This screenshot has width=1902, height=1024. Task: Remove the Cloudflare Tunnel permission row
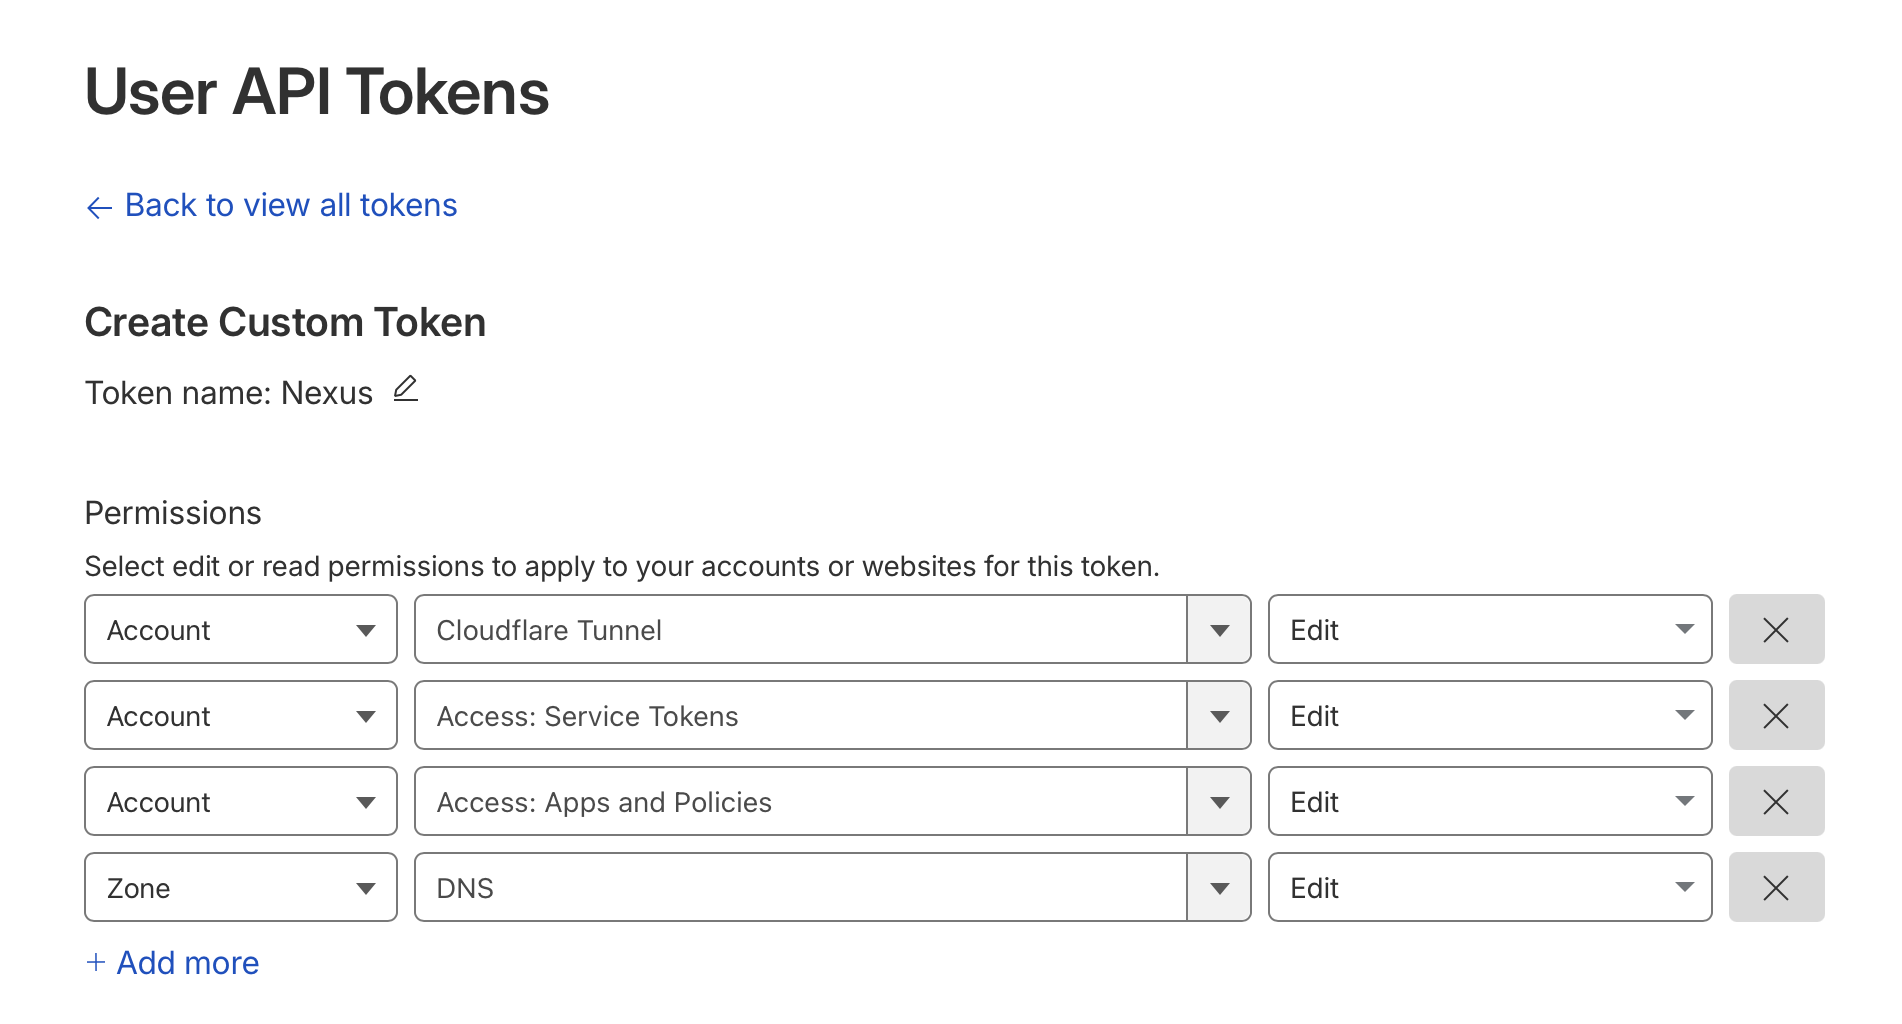tap(1775, 630)
